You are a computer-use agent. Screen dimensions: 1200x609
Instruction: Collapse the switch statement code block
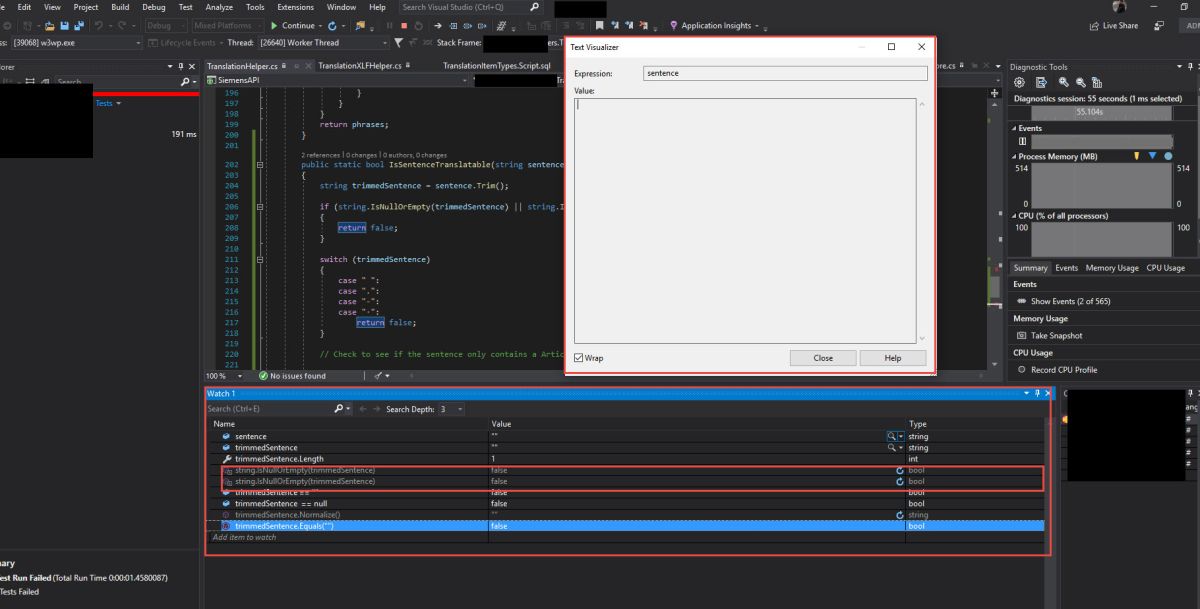click(260, 259)
